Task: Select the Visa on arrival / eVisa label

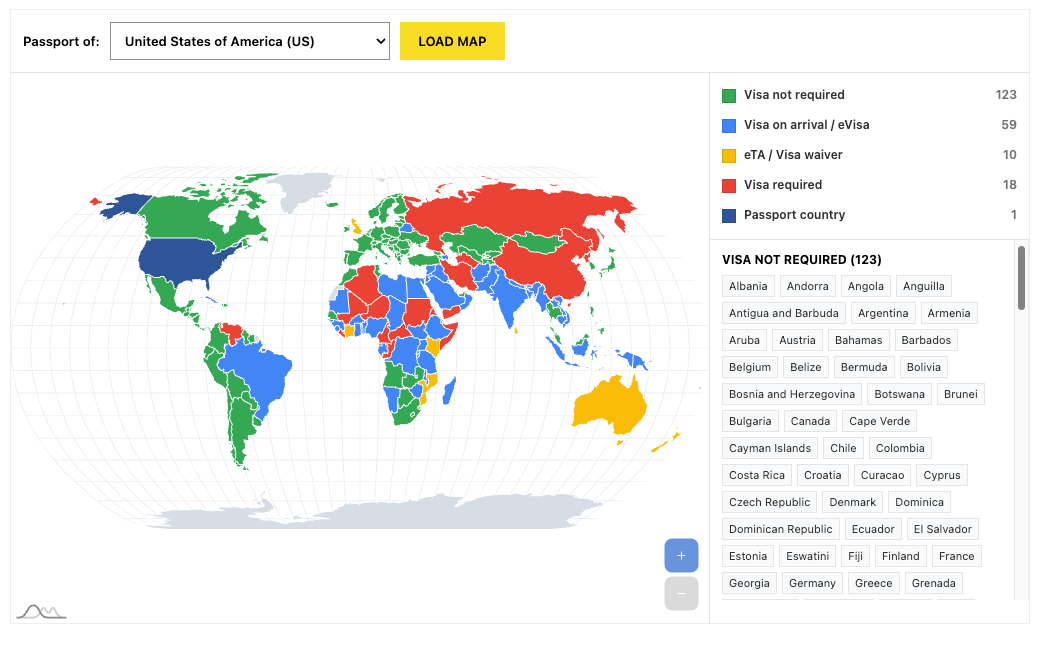Action: point(806,125)
